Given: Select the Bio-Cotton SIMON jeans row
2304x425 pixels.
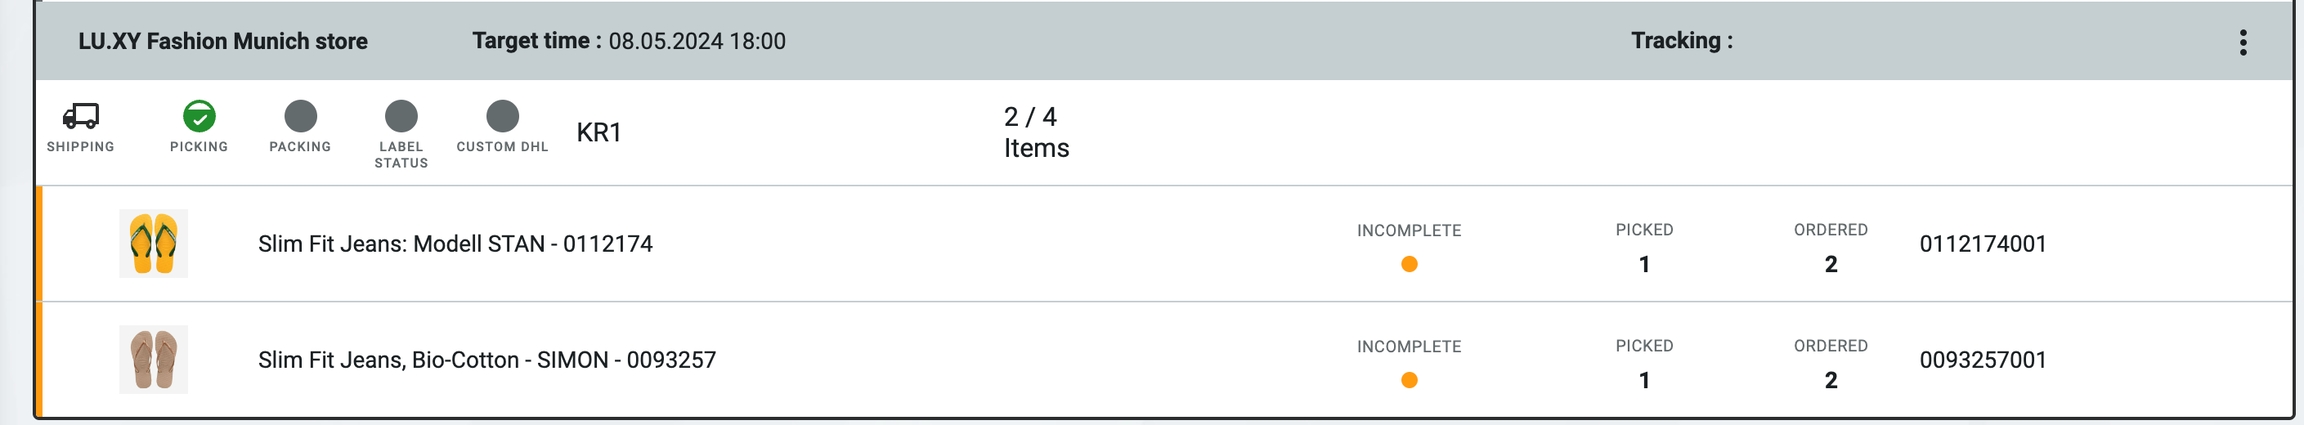Looking at the screenshot, I should coord(487,360).
